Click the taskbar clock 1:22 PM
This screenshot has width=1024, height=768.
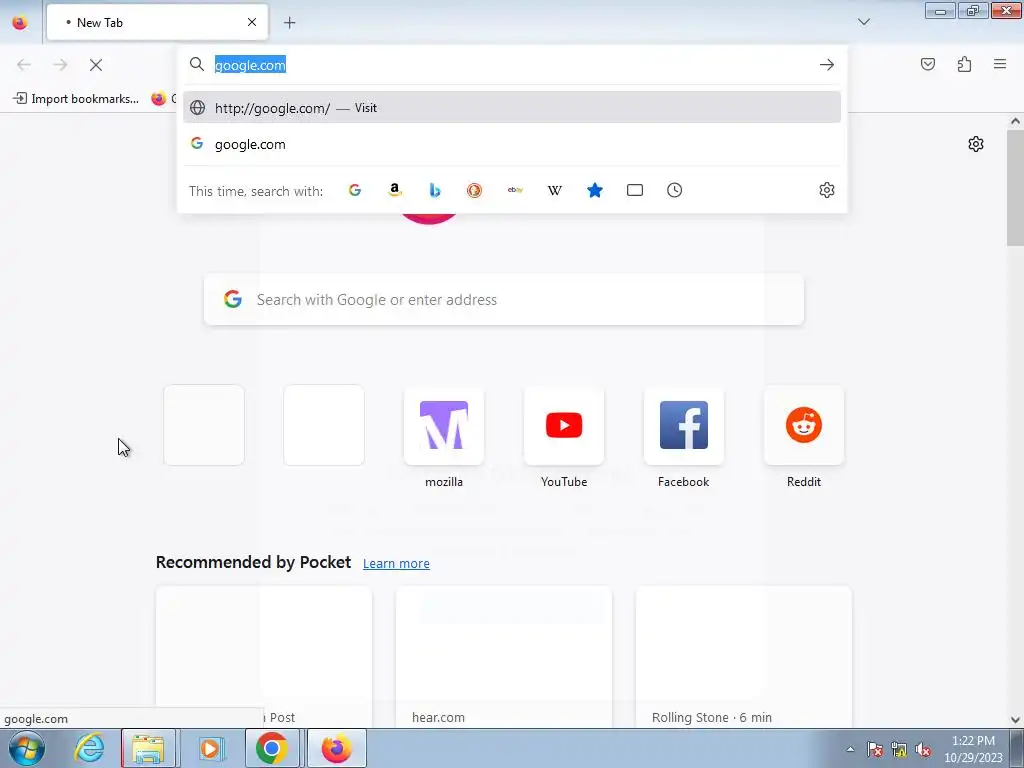click(973, 749)
